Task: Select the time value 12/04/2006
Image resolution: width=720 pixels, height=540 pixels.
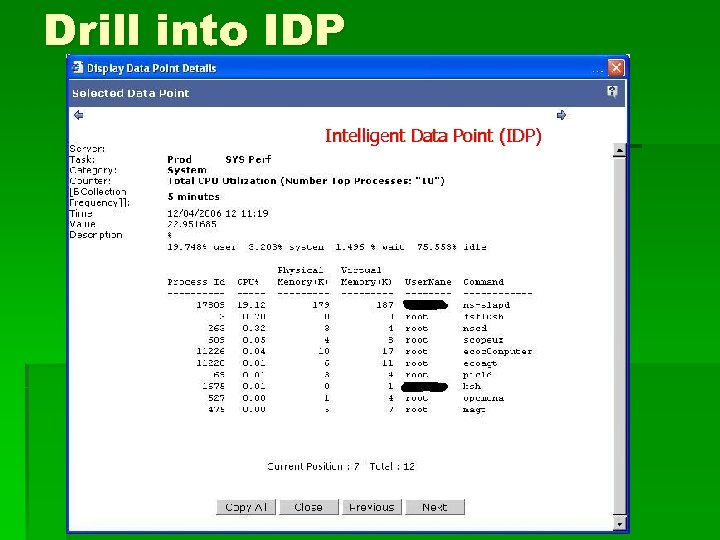Action: coord(218,214)
